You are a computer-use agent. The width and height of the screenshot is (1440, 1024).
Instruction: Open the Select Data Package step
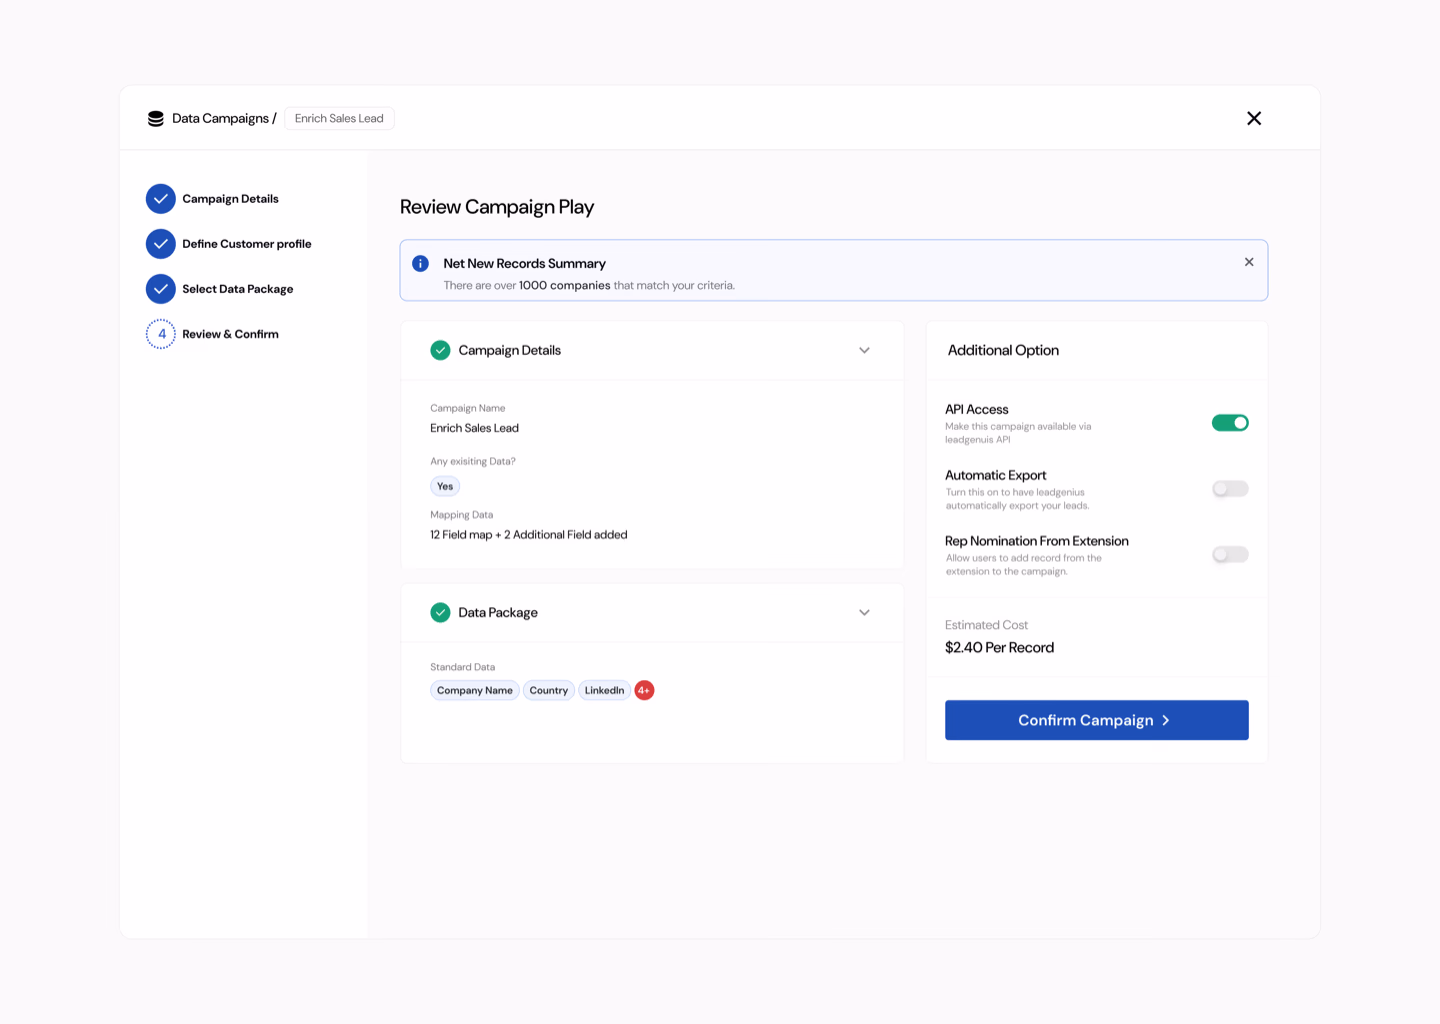pos(237,289)
